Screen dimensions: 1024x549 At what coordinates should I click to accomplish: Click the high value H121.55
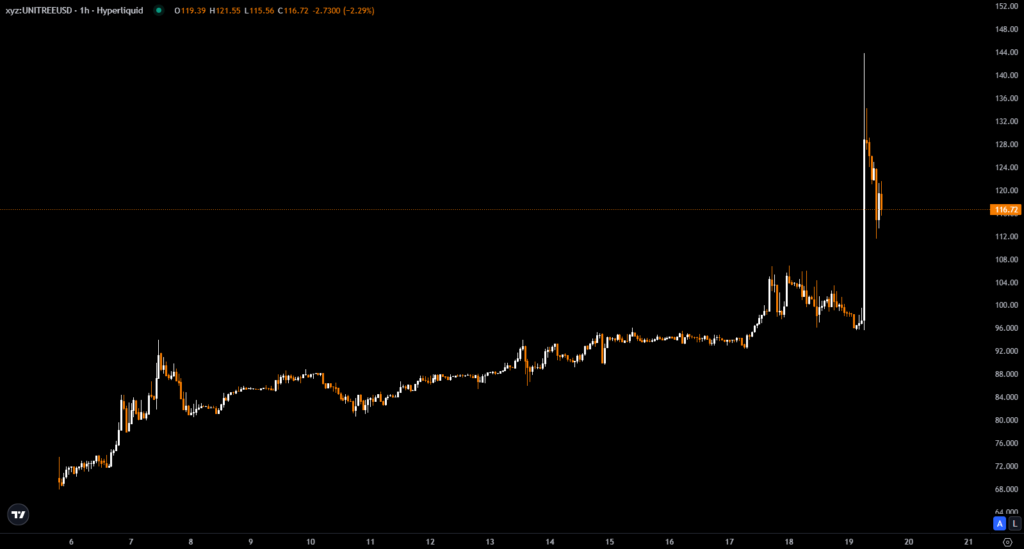(225, 10)
